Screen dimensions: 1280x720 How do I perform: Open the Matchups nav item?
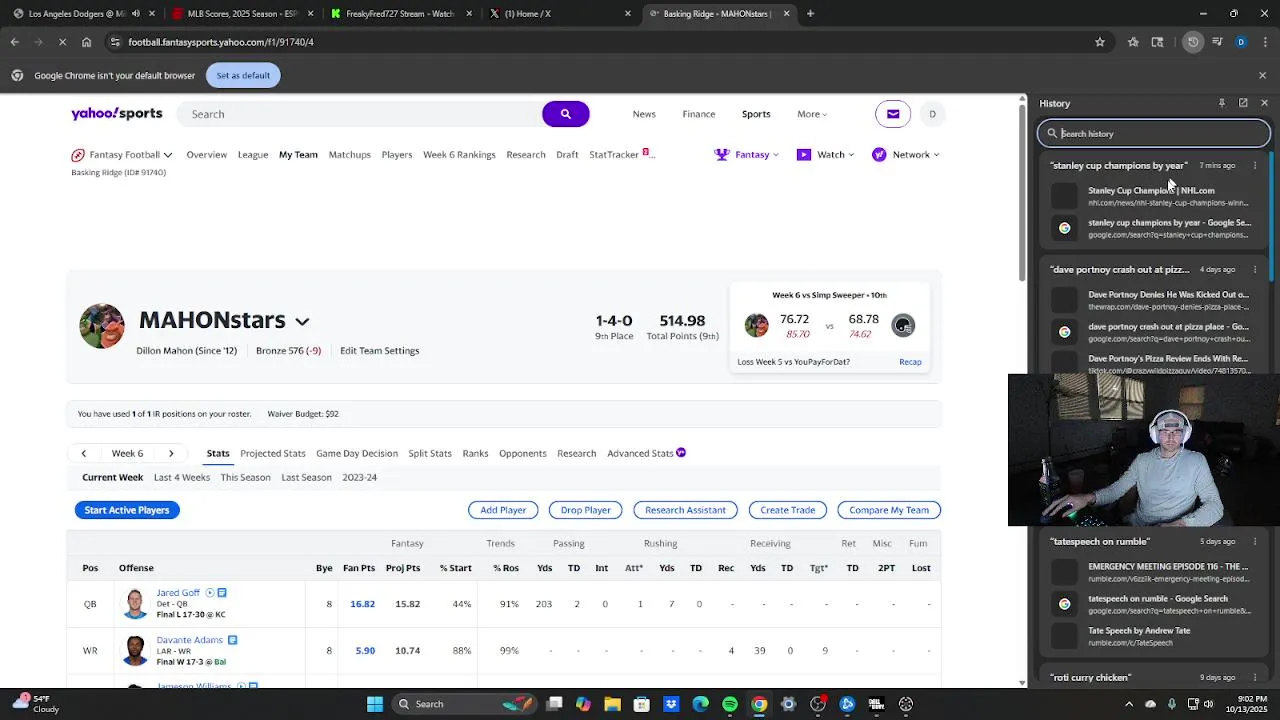coord(349,155)
